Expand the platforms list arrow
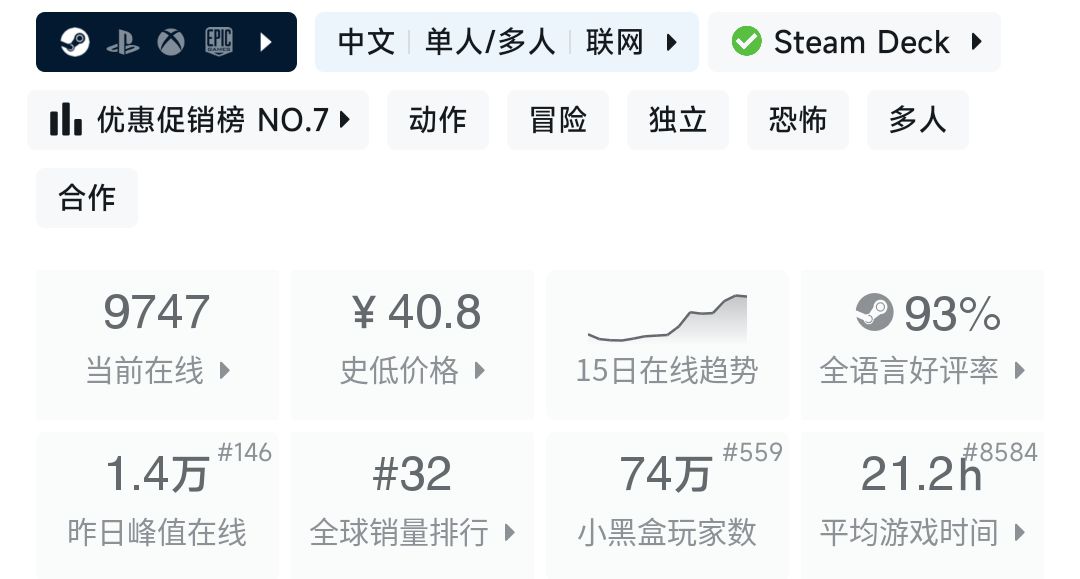Viewport: 1080px width, 579px height. coord(266,42)
